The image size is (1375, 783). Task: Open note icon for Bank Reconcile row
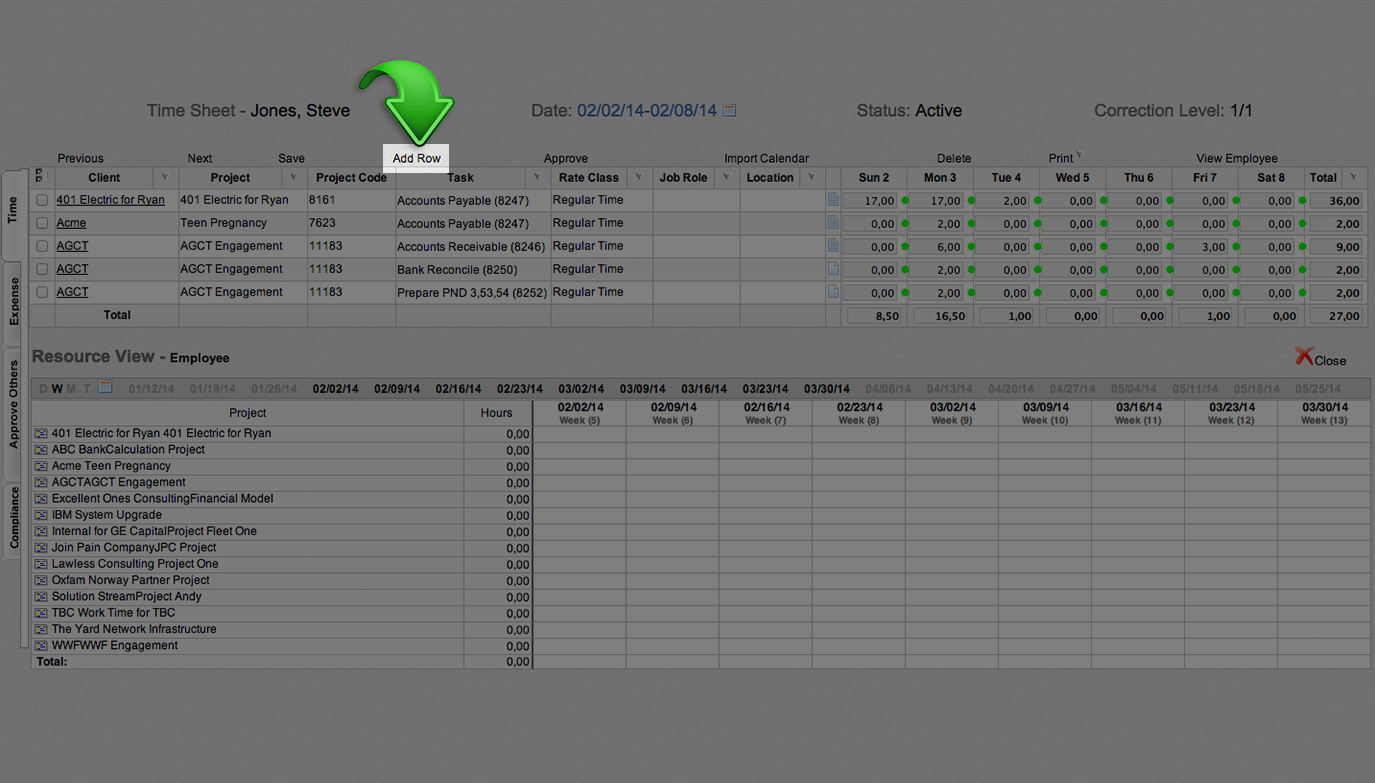point(833,269)
